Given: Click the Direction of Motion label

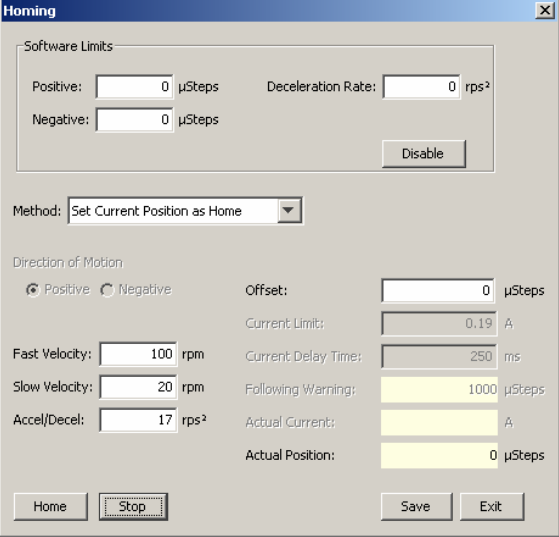Looking at the screenshot, I should coord(68,262).
